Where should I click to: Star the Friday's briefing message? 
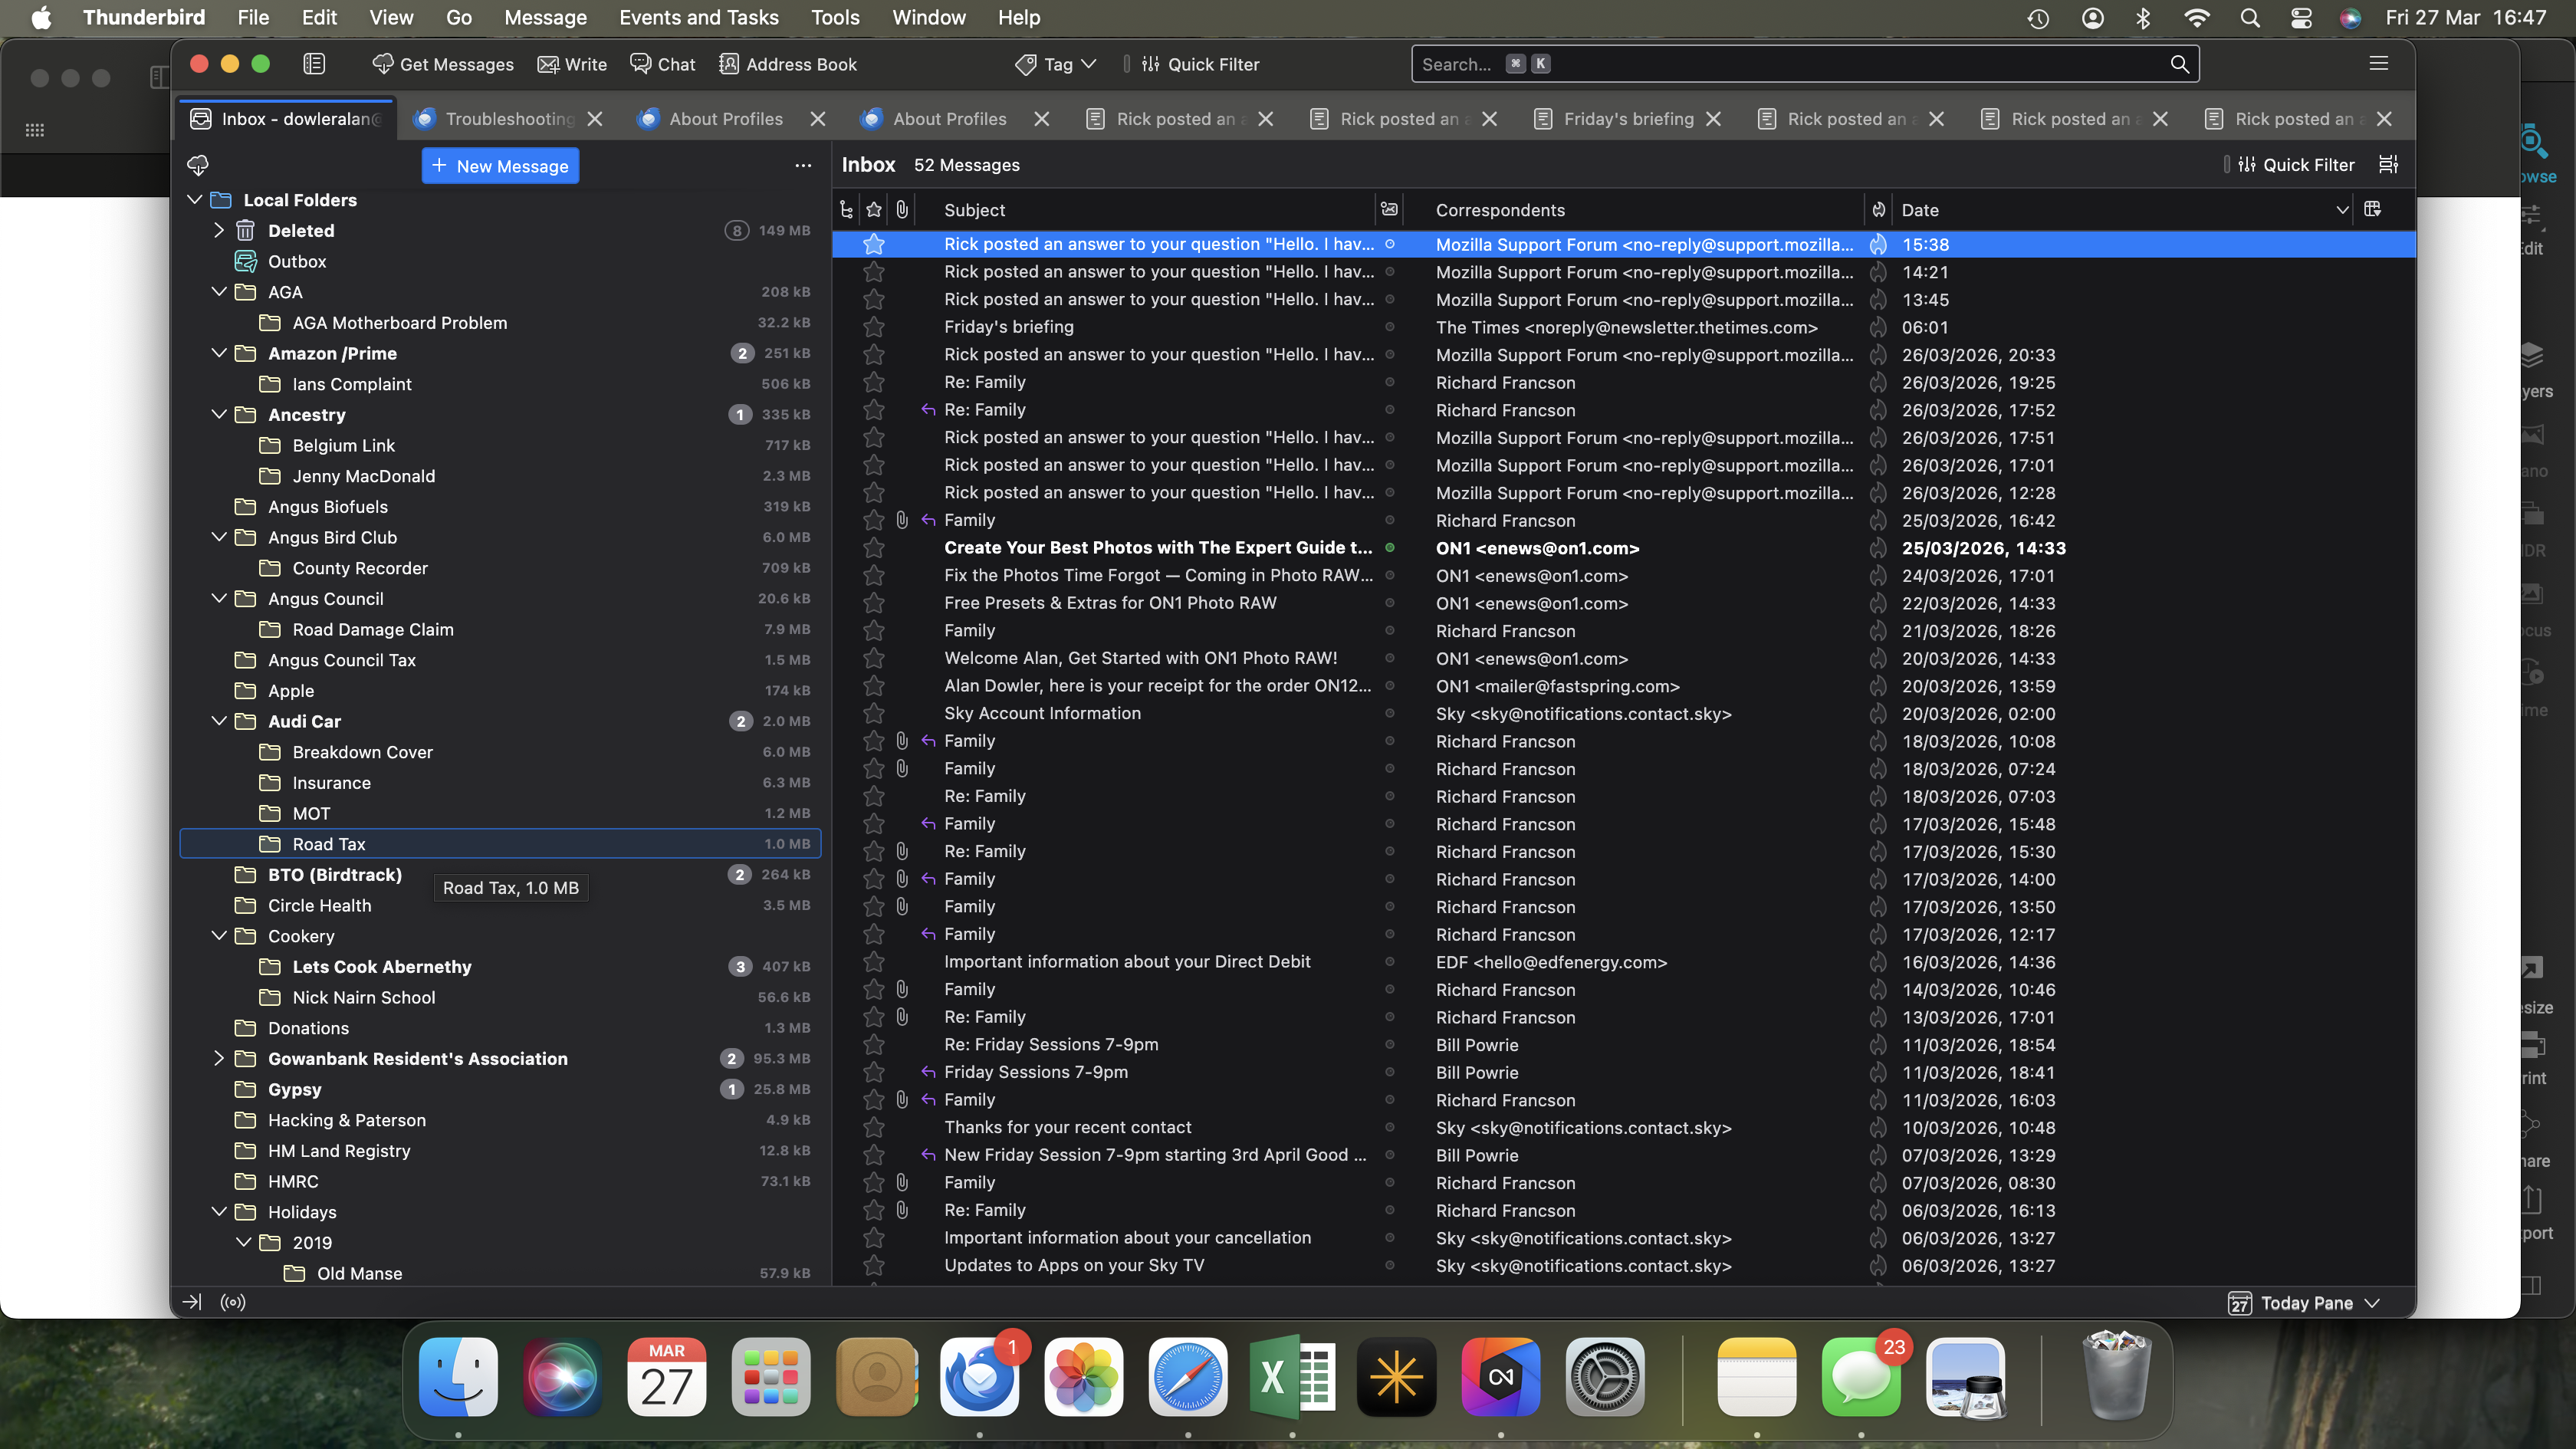(874, 327)
